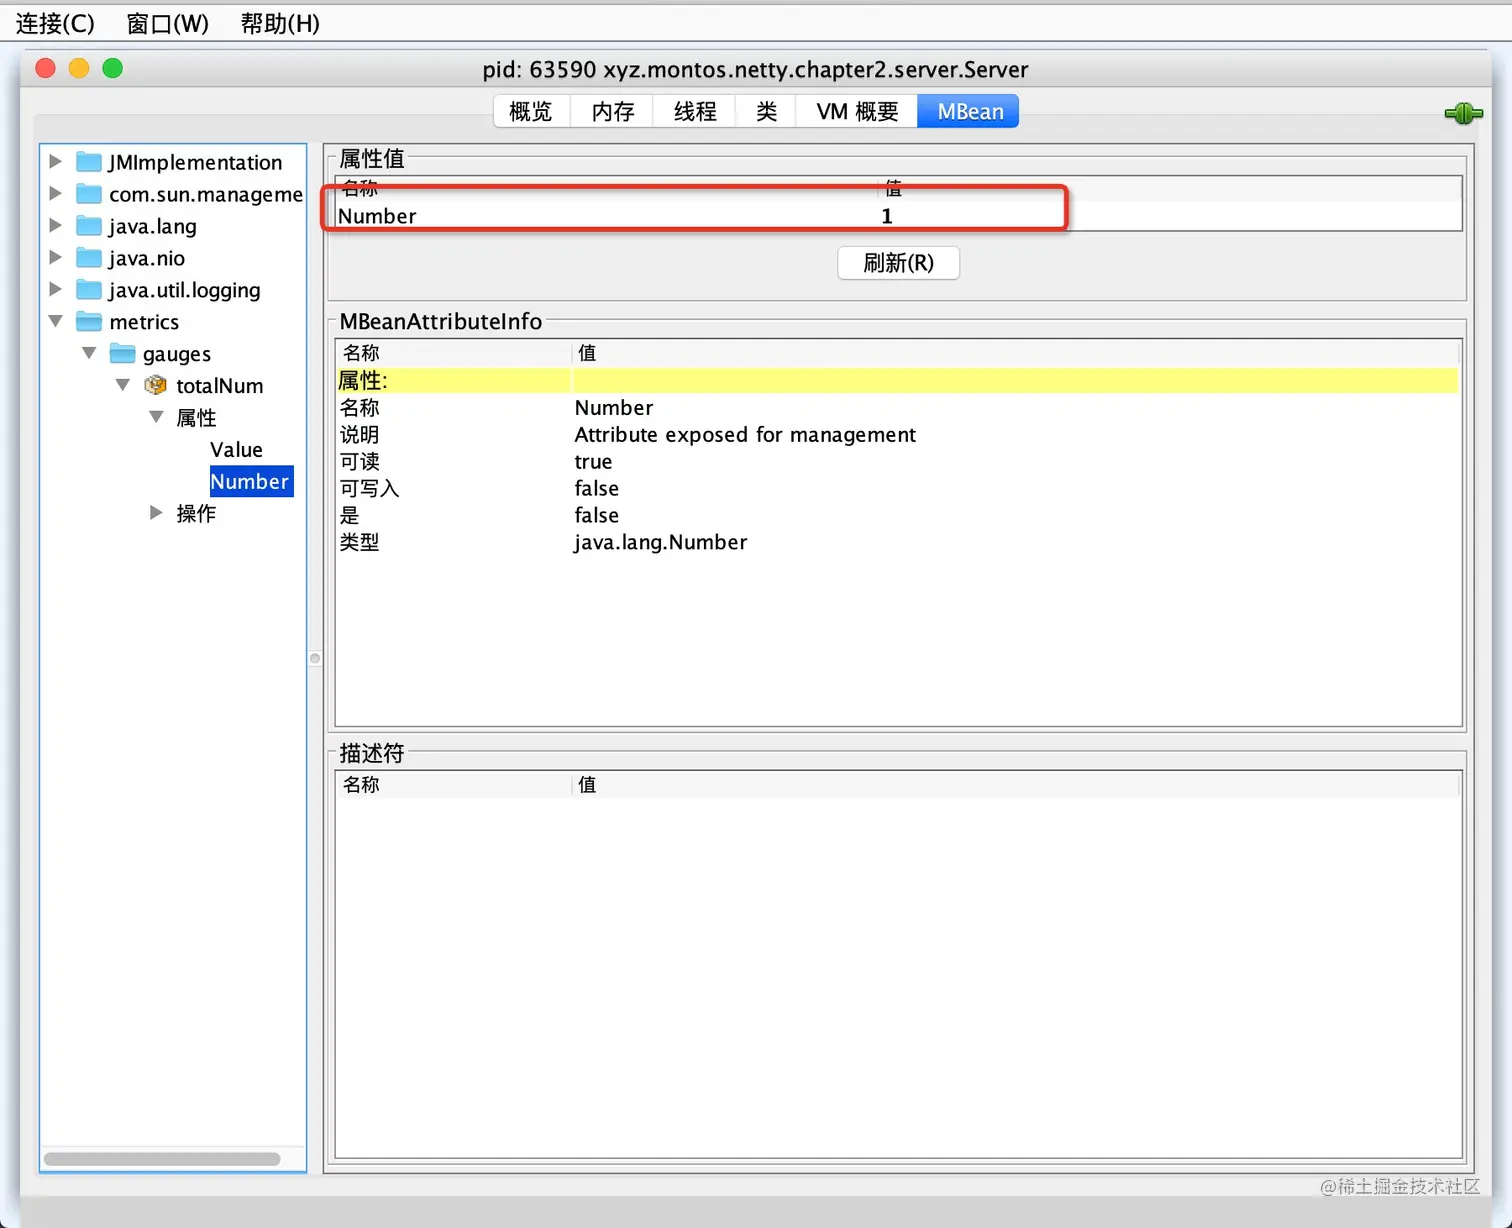
Task: Click the 名称 Number info row
Action: tap(897, 407)
